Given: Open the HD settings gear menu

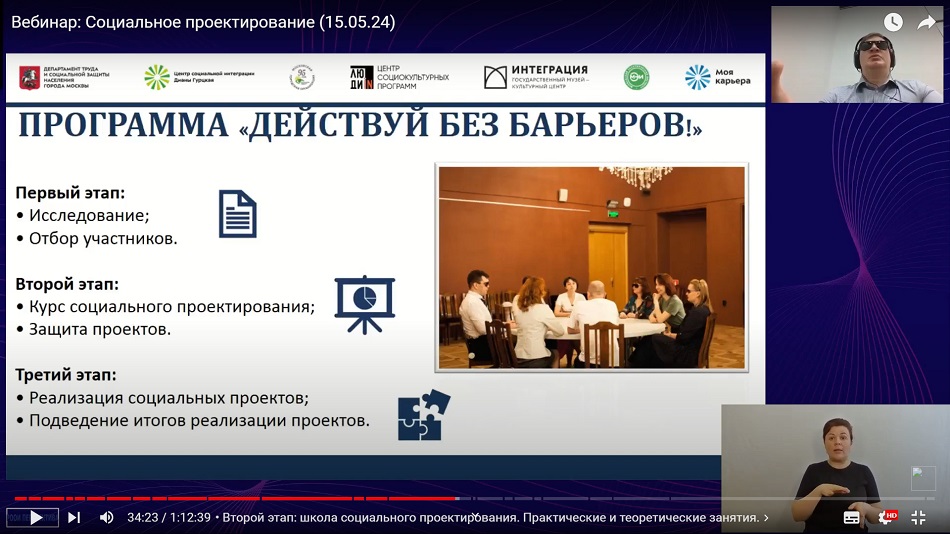Looking at the screenshot, I should point(885,517).
